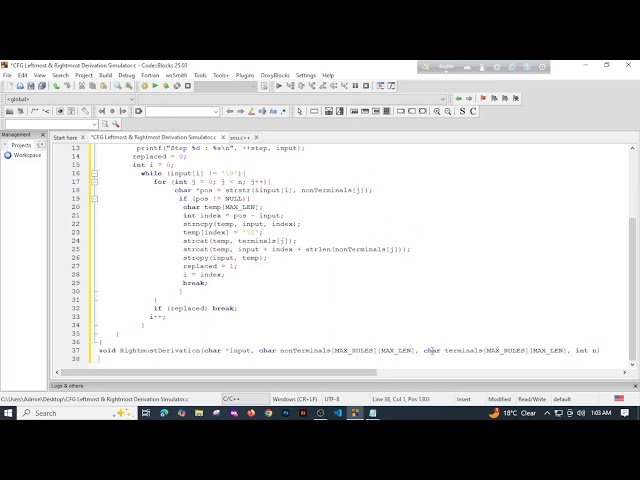Rebuild the project icon
The width and height of the screenshot is (640, 480).
[x=177, y=86]
